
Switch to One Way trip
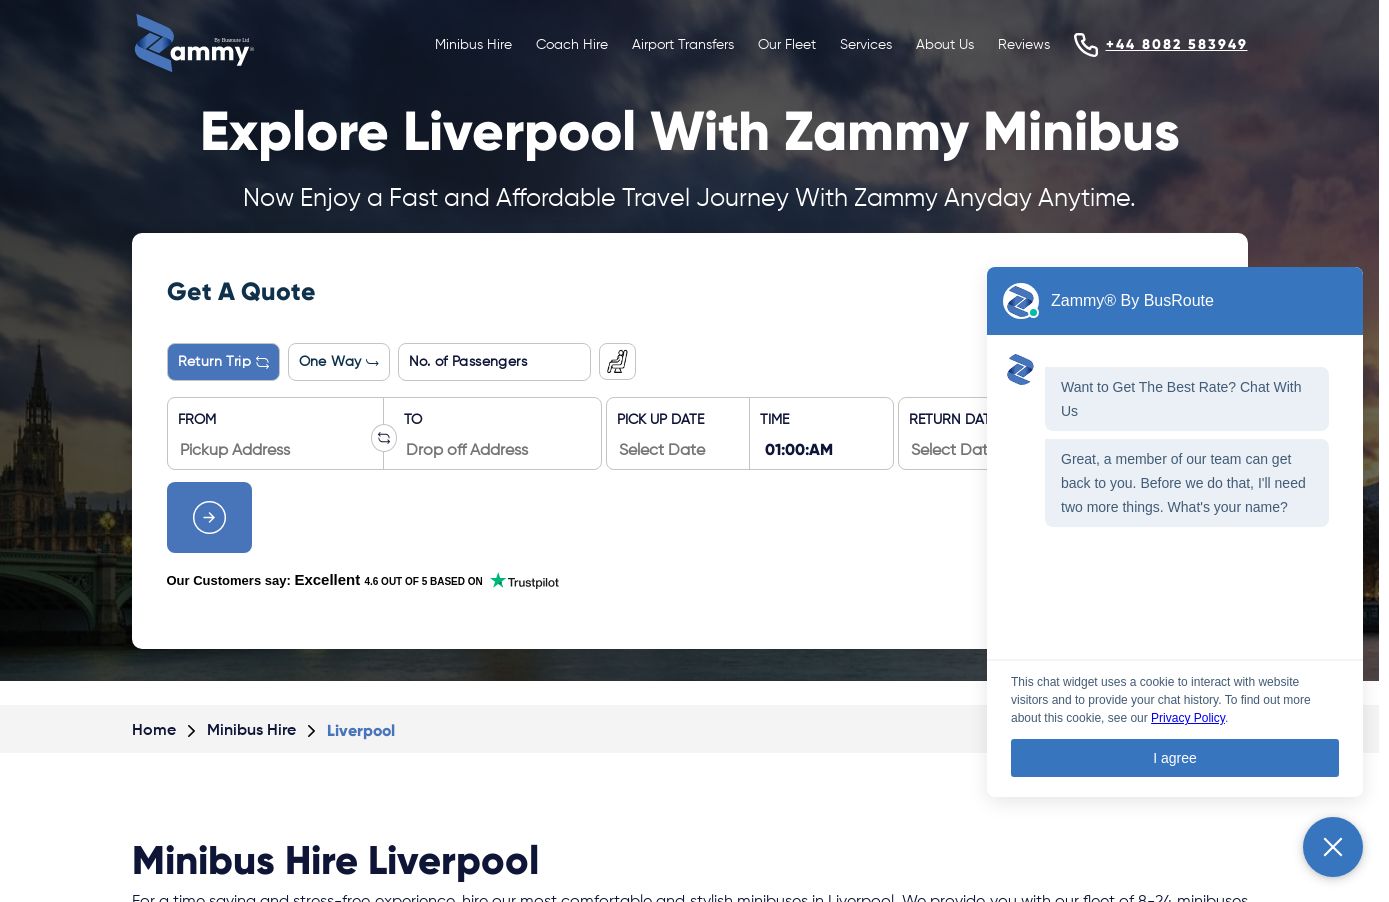pyautogui.click(x=338, y=362)
